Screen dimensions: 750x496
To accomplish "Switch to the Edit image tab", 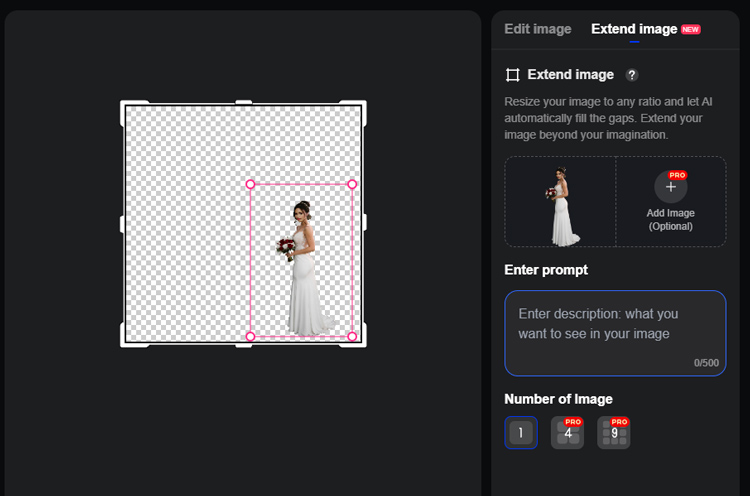I will point(538,29).
